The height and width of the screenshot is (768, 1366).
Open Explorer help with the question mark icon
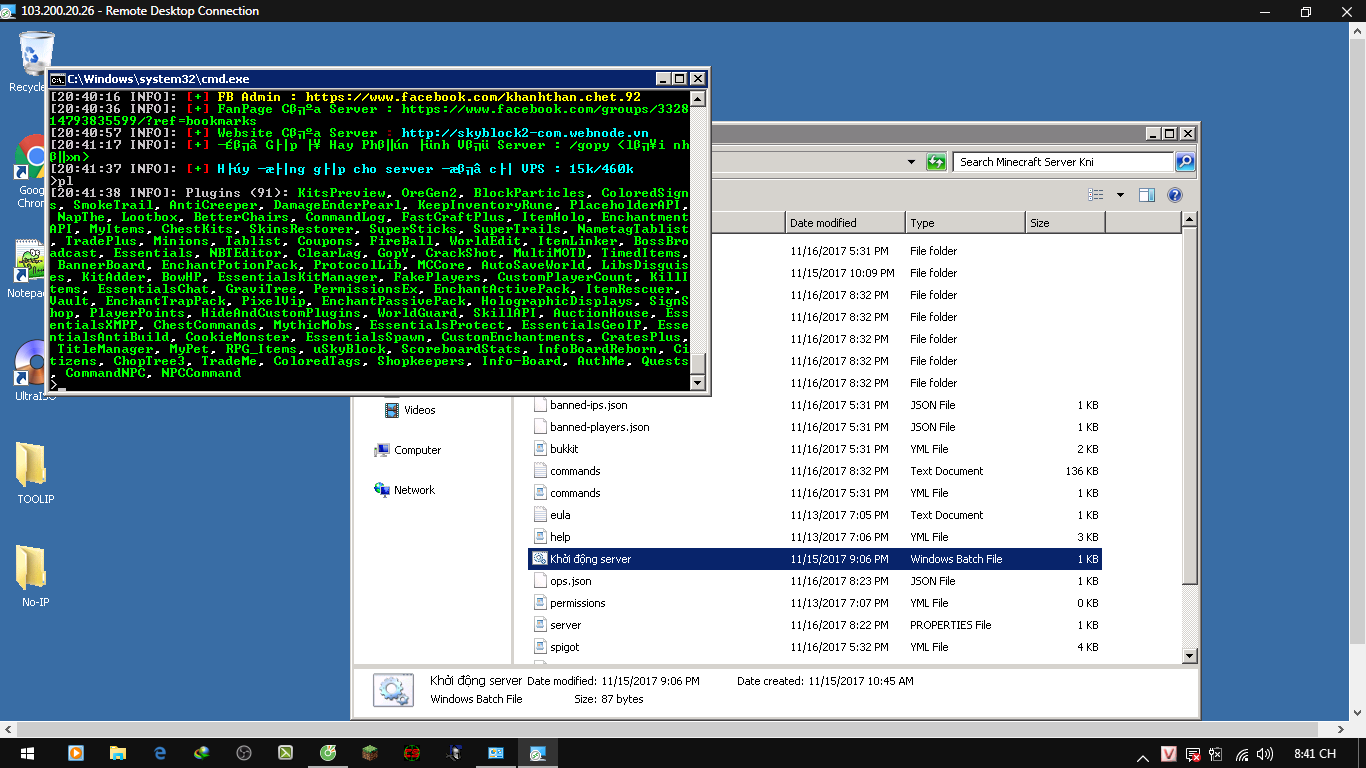coord(1175,195)
